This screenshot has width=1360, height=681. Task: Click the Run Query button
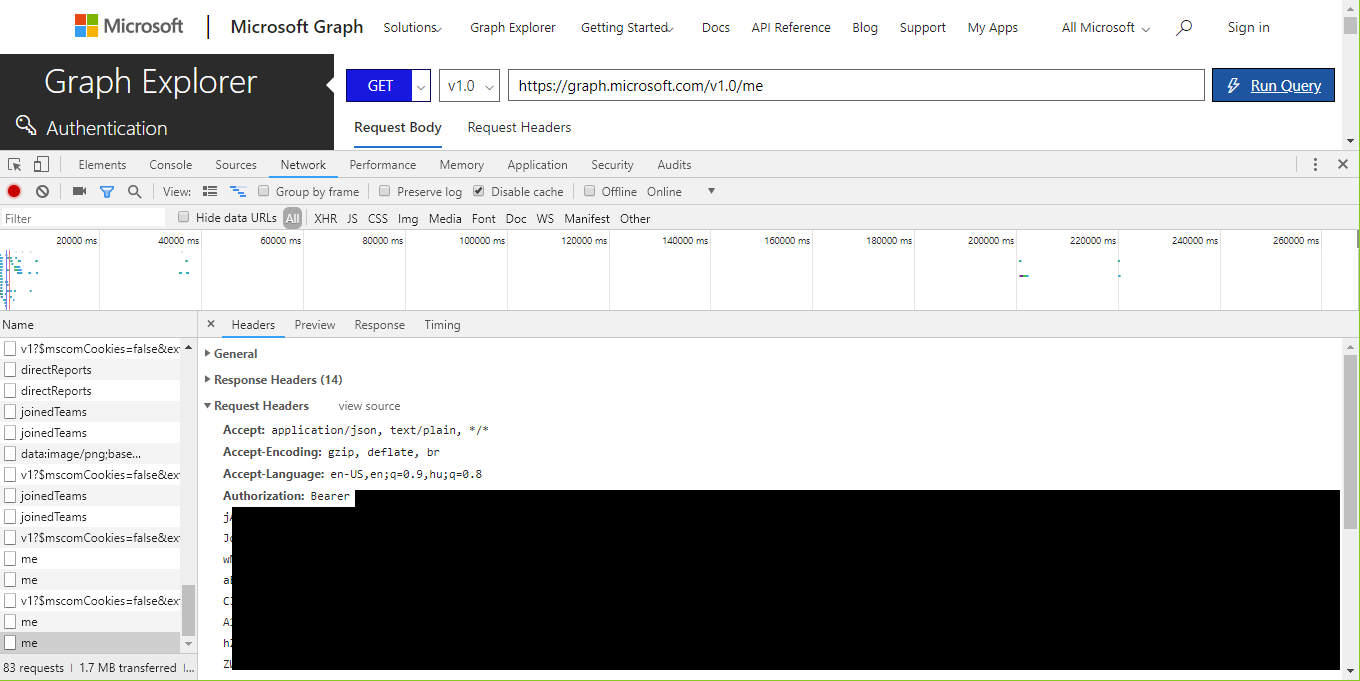coord(1274,86)
